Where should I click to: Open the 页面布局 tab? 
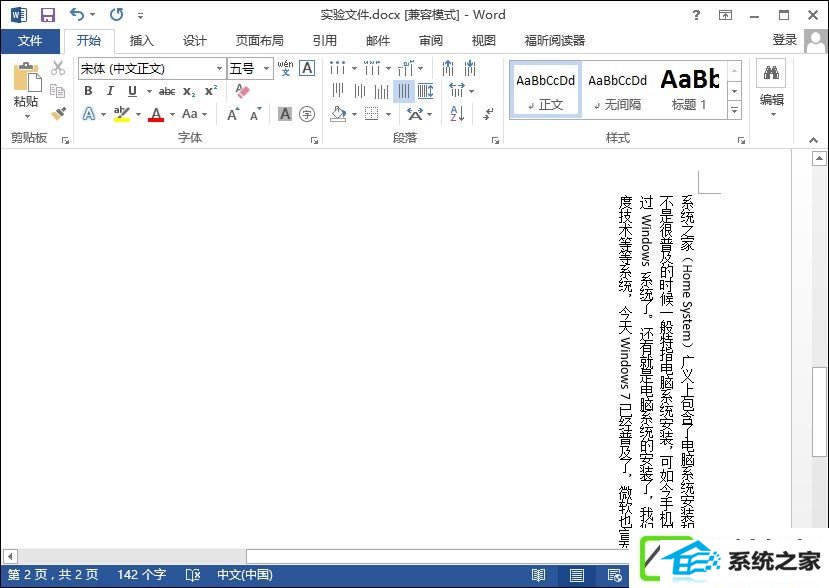coord(259,41)
